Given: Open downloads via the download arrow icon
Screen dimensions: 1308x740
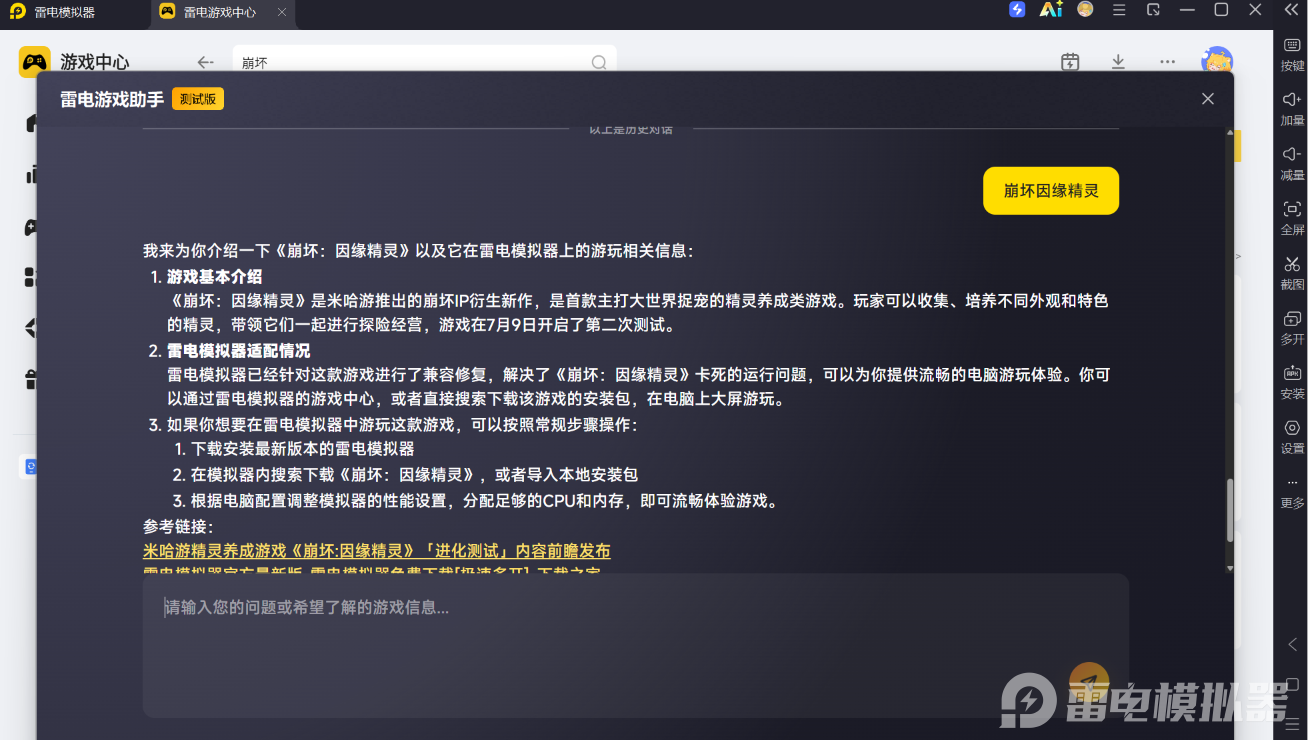Looking at the screenshot, I should (1118, 62).
